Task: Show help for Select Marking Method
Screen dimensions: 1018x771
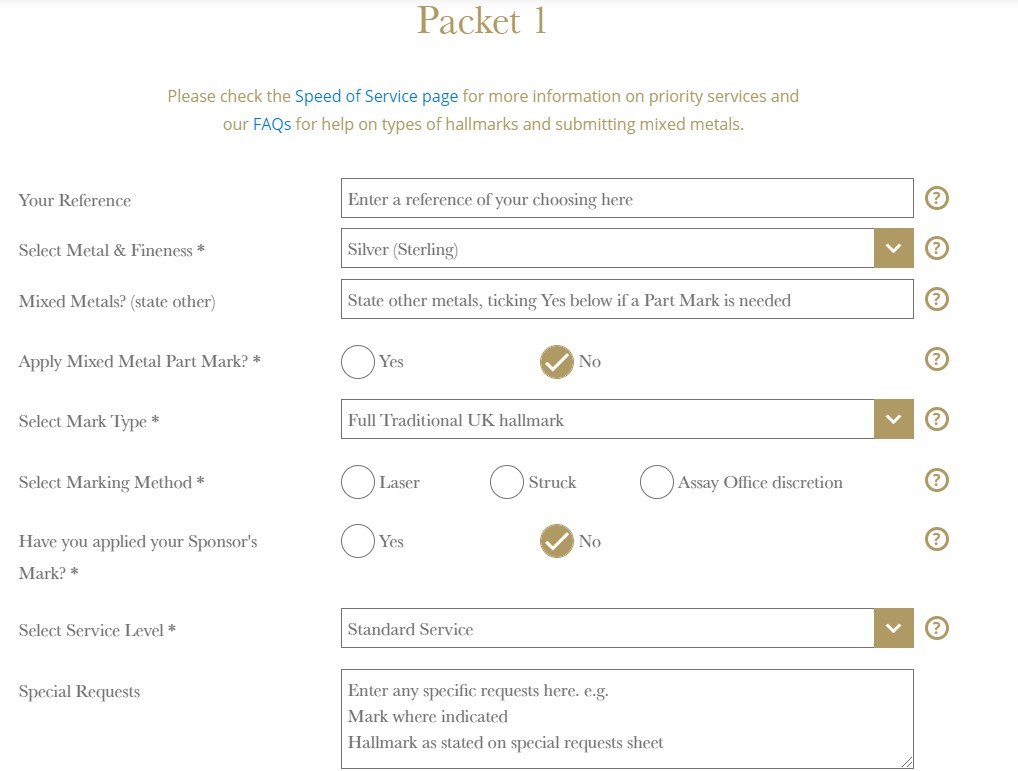Action: [x=936, y=480]
